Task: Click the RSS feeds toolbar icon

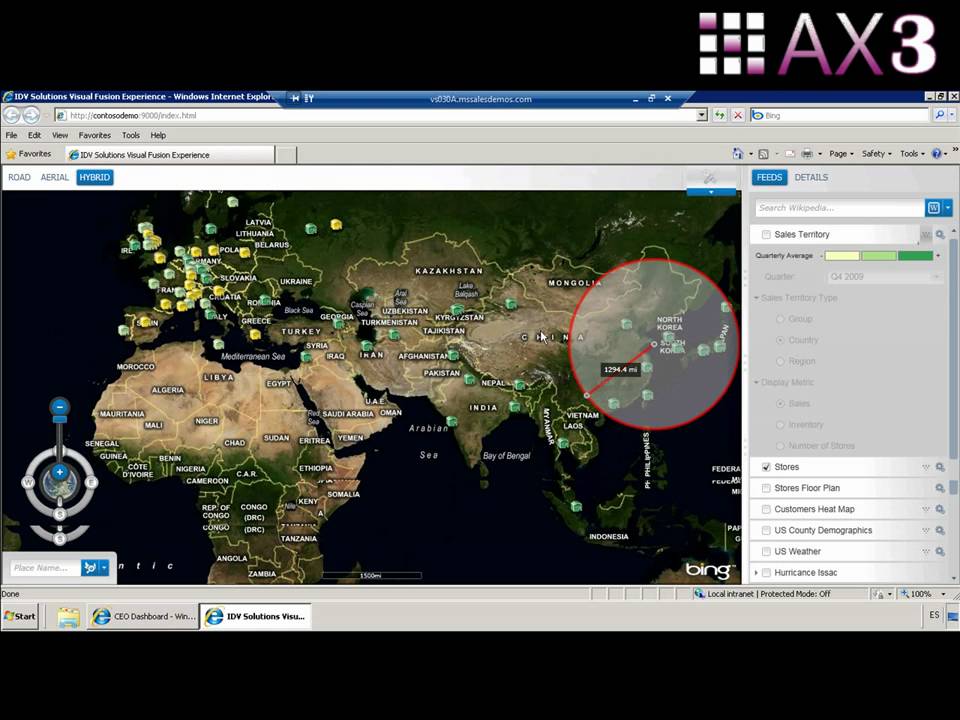Action: (x=763, y=154)
